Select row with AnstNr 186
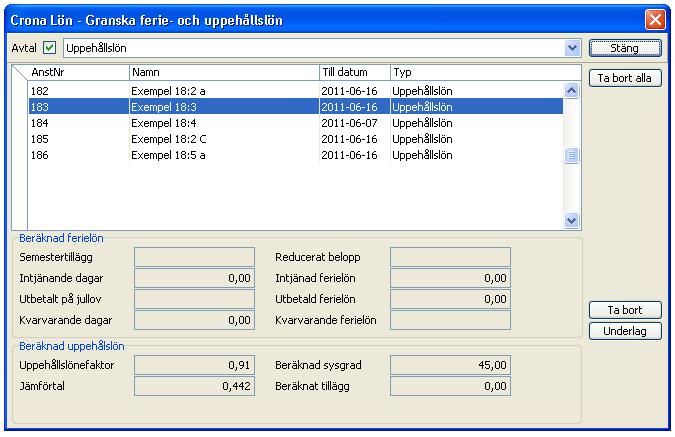This screenshot has height=437, width=675. (x=296, y=155)
